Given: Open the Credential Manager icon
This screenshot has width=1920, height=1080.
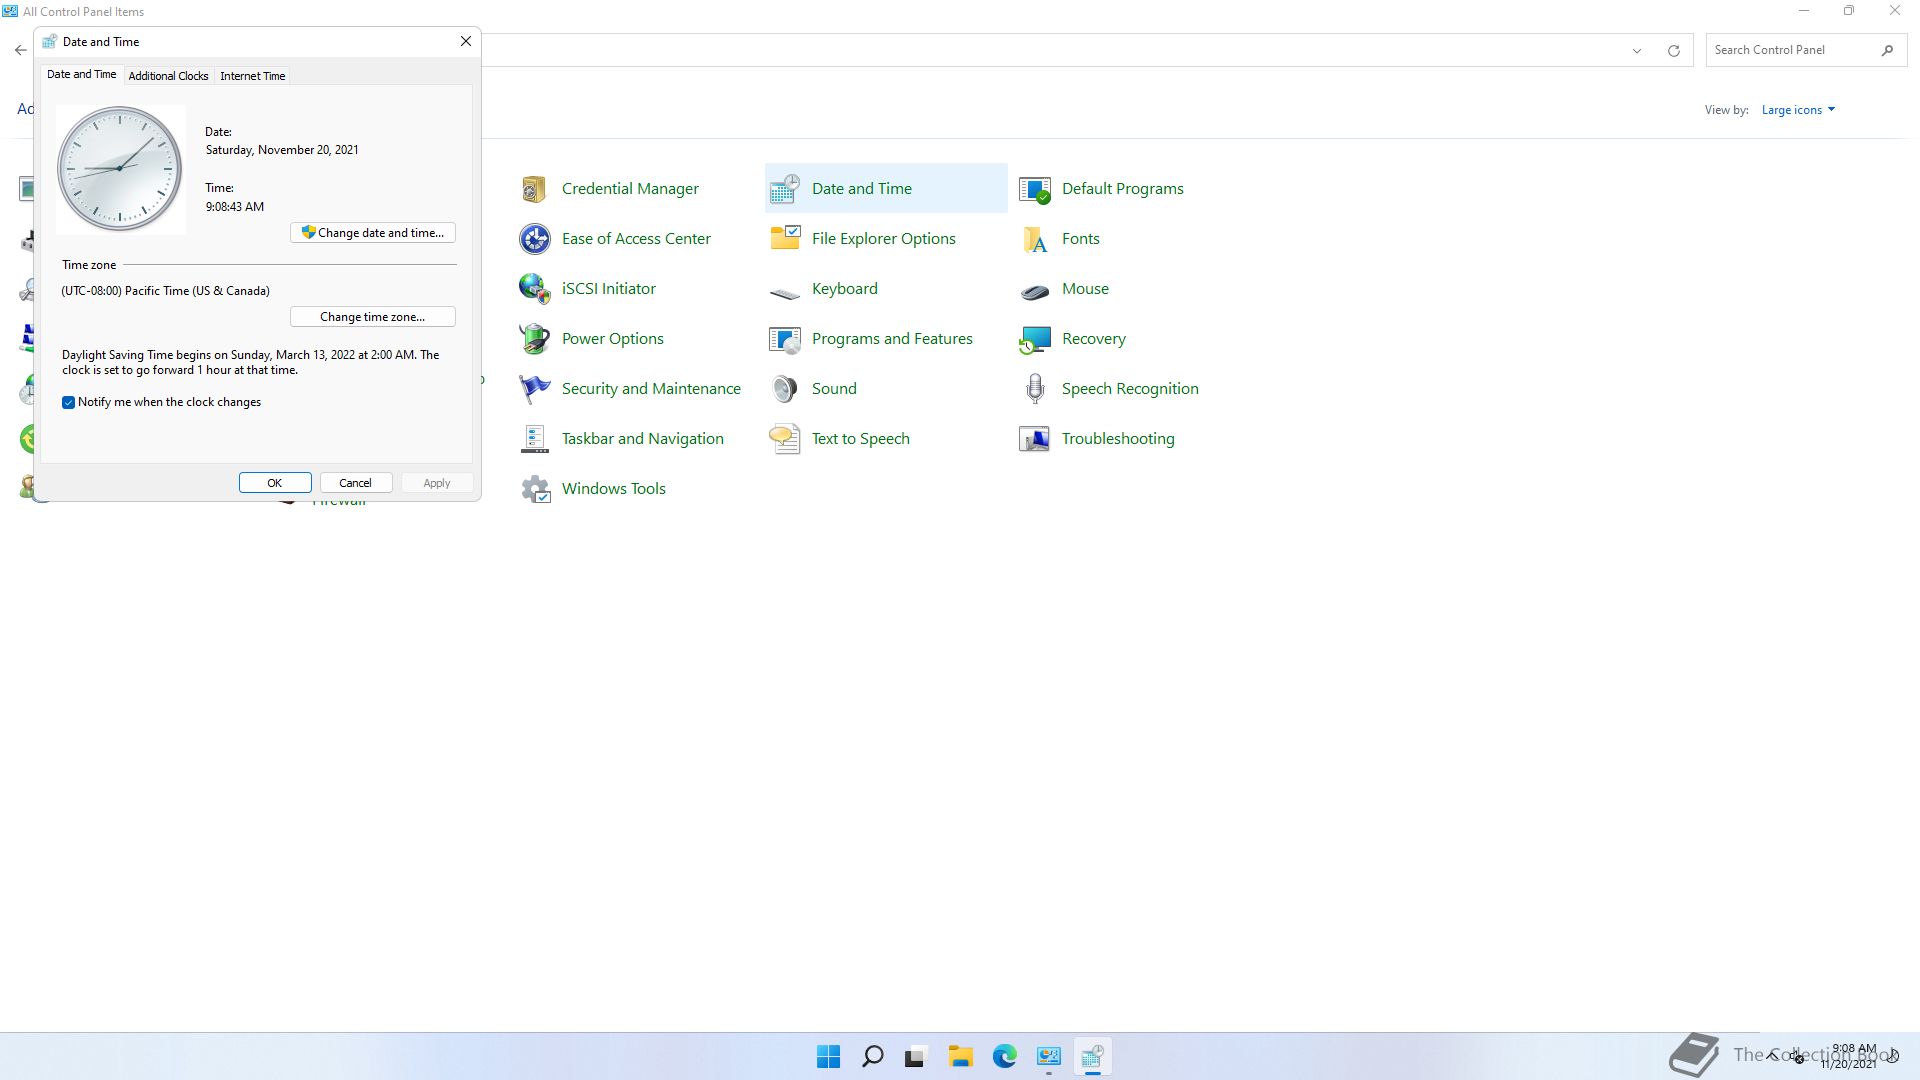Looking at the screenshot, I should pyautogui.click(x=534, y=188).
